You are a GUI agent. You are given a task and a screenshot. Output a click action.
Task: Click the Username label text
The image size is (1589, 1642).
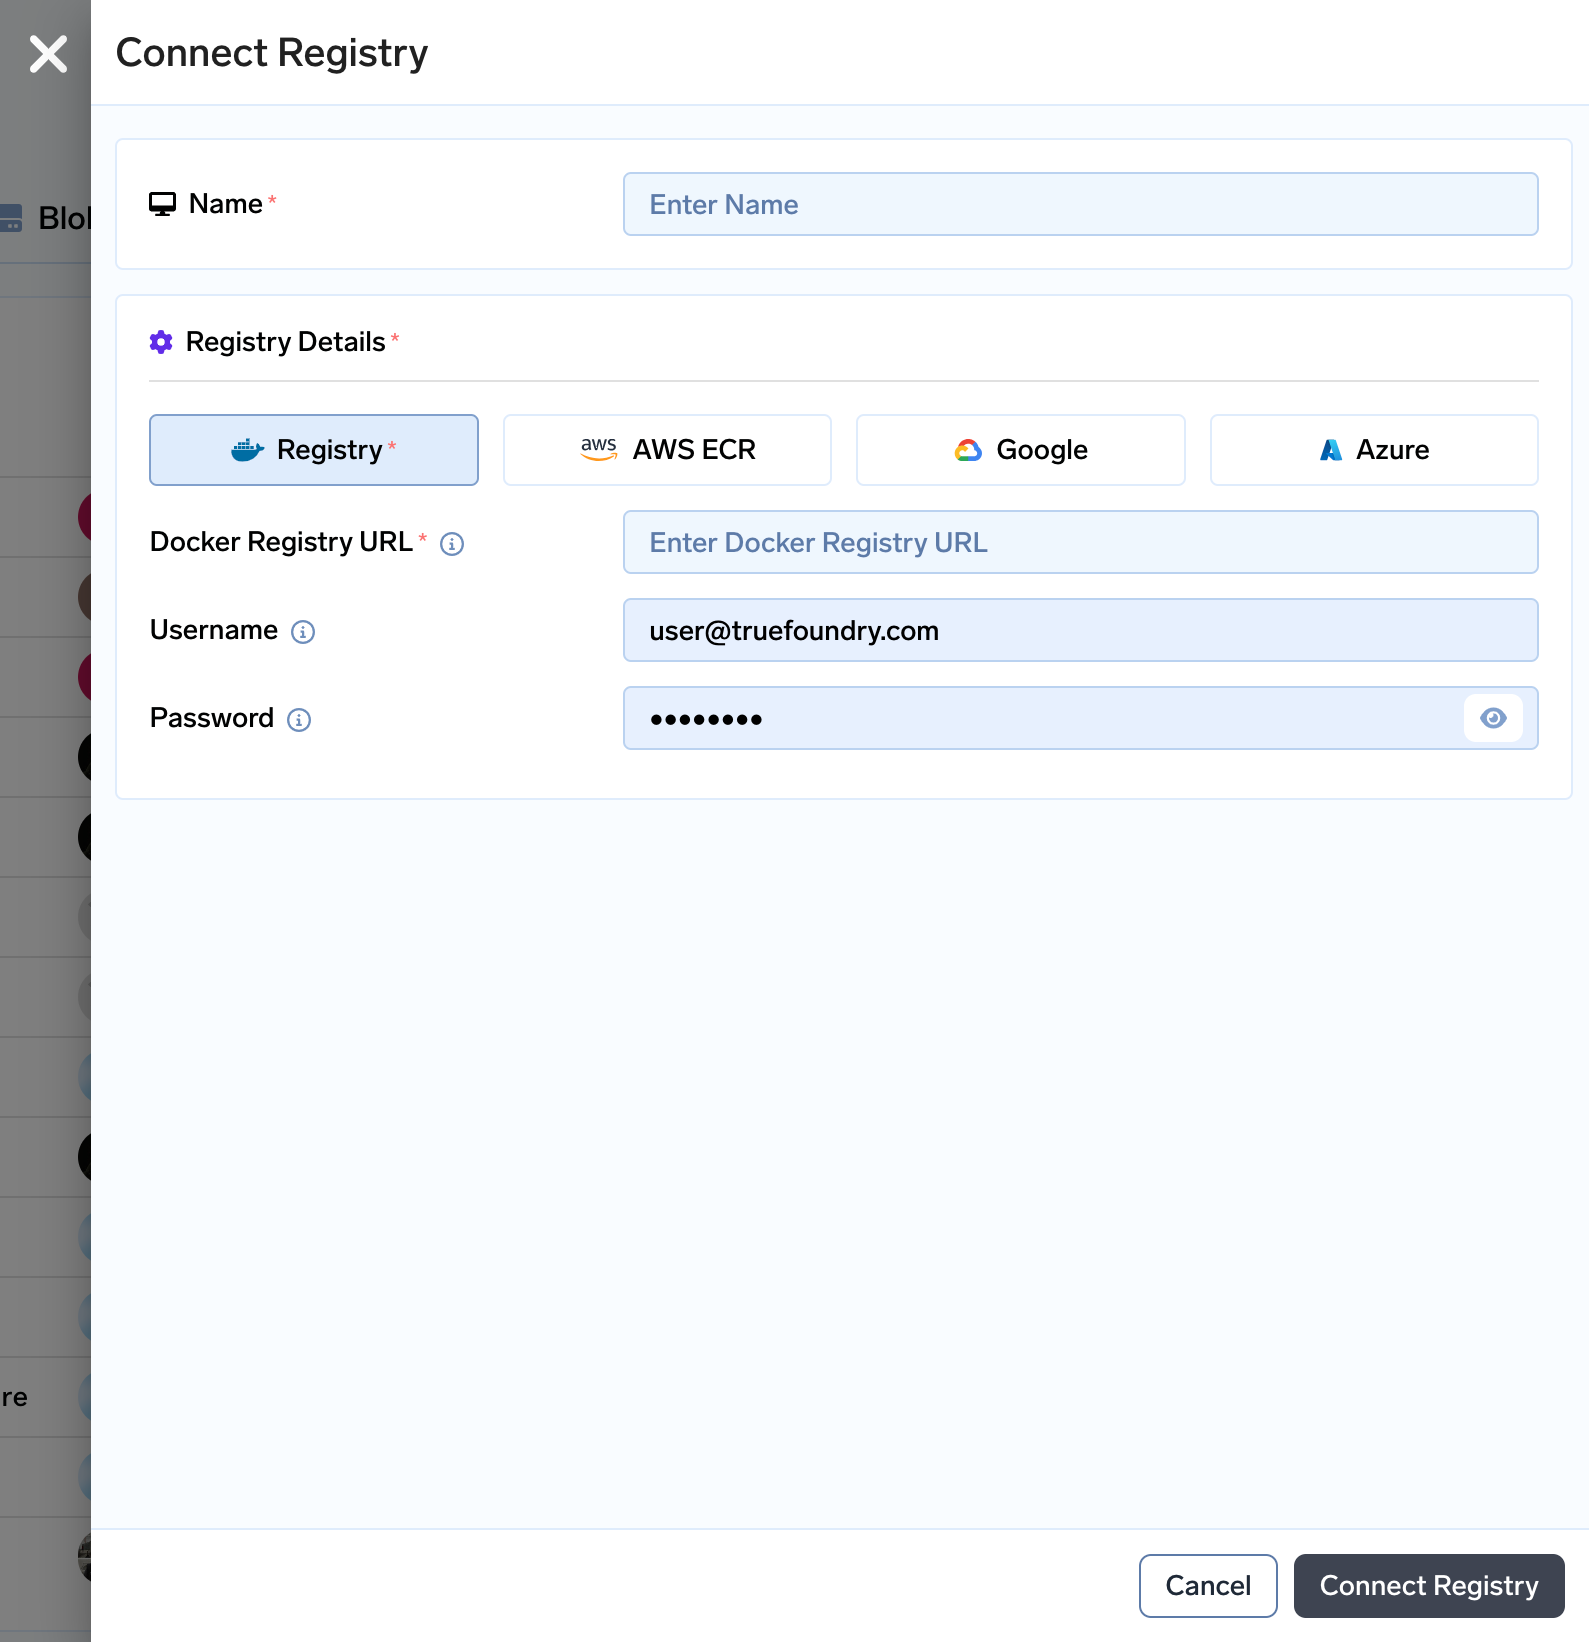pyautogui.click(x=214, y=630)
